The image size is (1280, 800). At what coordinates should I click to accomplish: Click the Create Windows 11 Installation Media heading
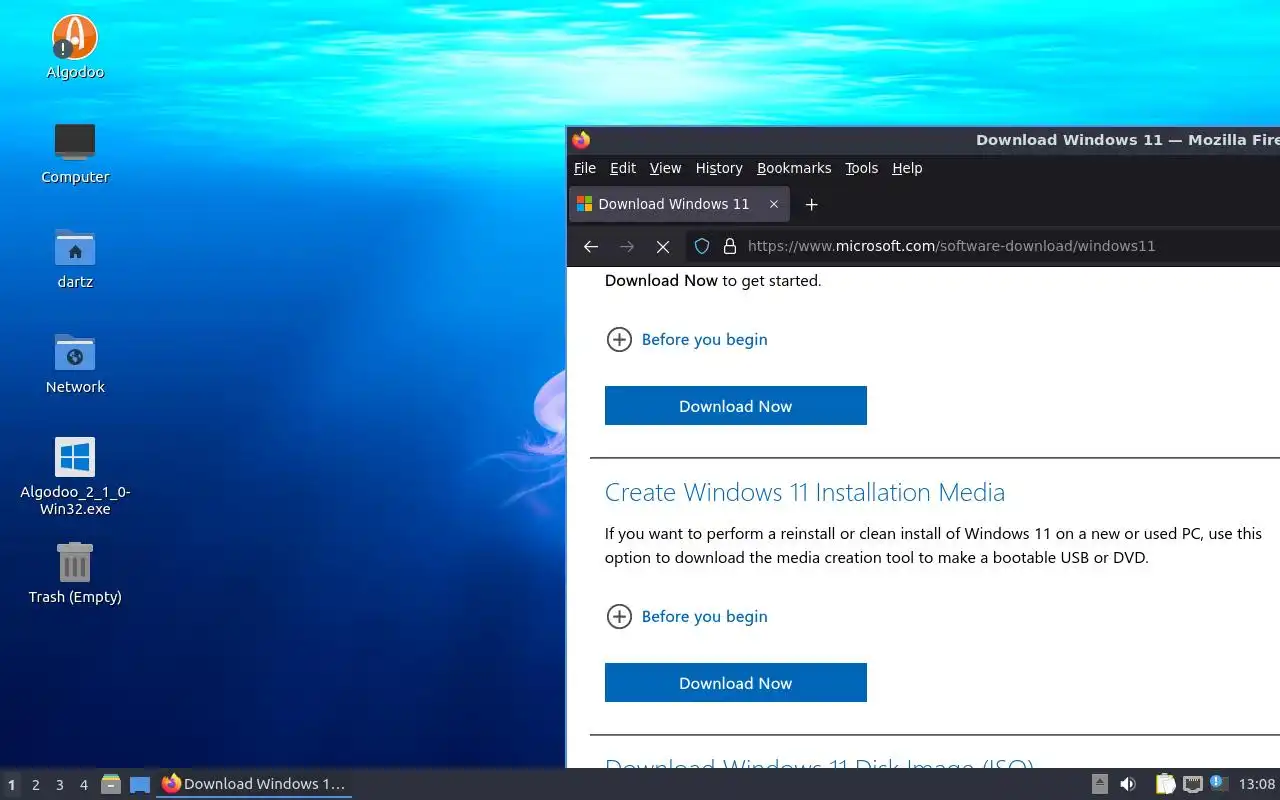(805, 492)
